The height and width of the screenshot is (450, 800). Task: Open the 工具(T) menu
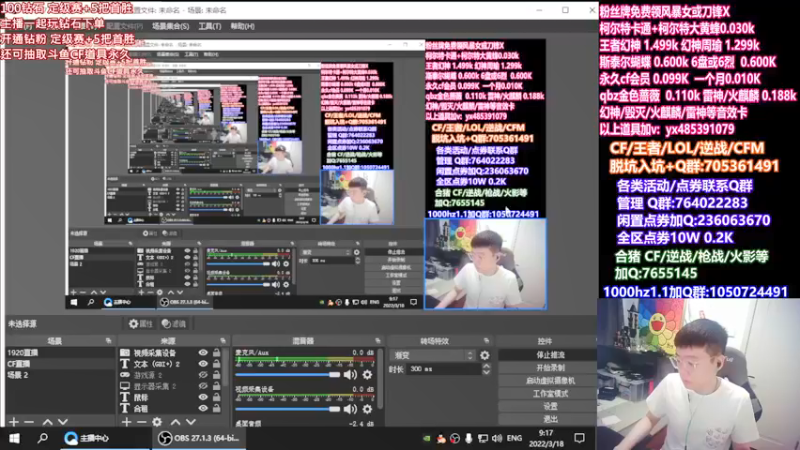click(210, 26)
